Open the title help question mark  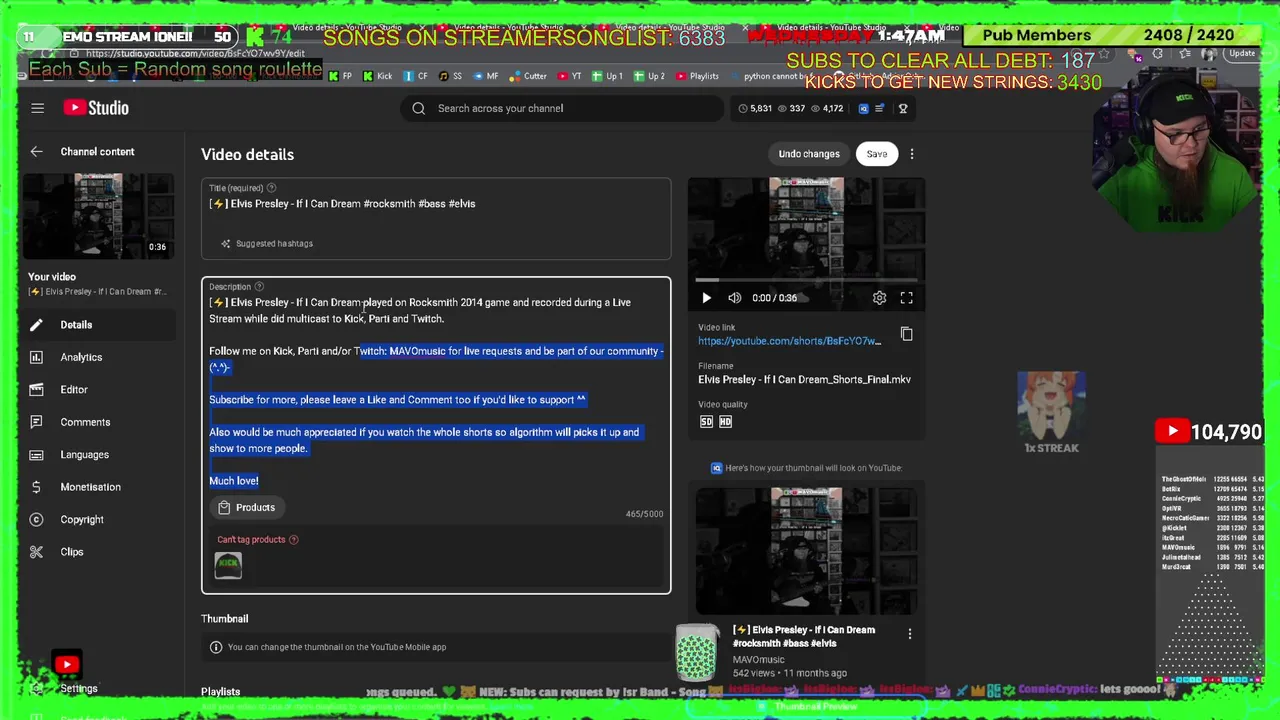click(x=271, y=188)
